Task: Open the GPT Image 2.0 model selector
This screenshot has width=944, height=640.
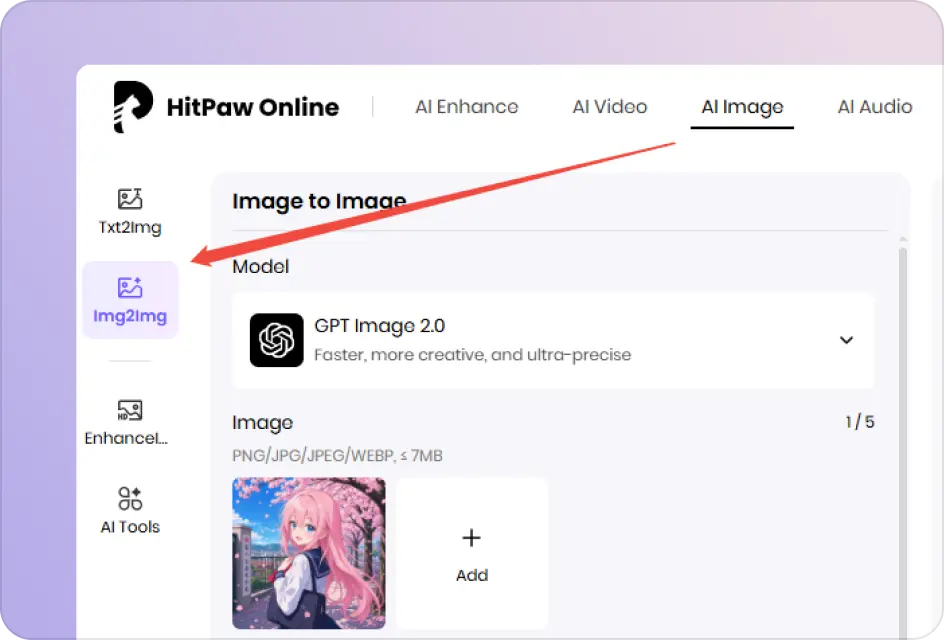Action: (553, 340)
